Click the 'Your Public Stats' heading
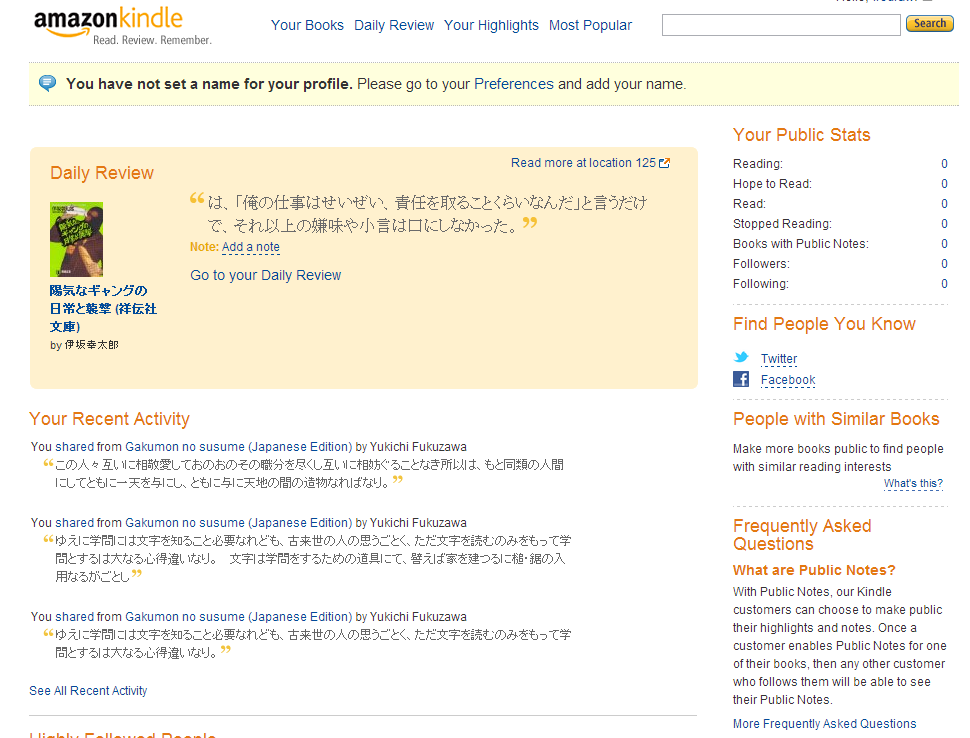This screenshot has width=970, height=738. [x=802, y=135]
